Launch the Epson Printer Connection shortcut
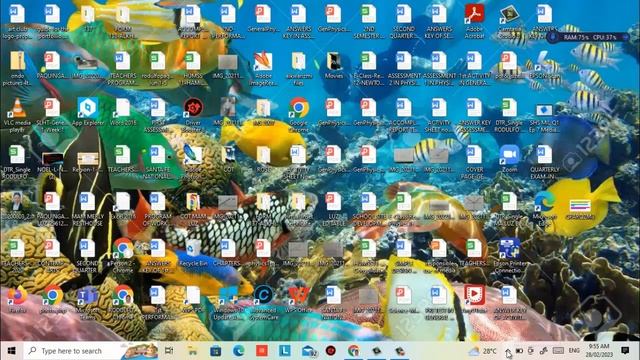640x360 pixels. click(509, 256)
